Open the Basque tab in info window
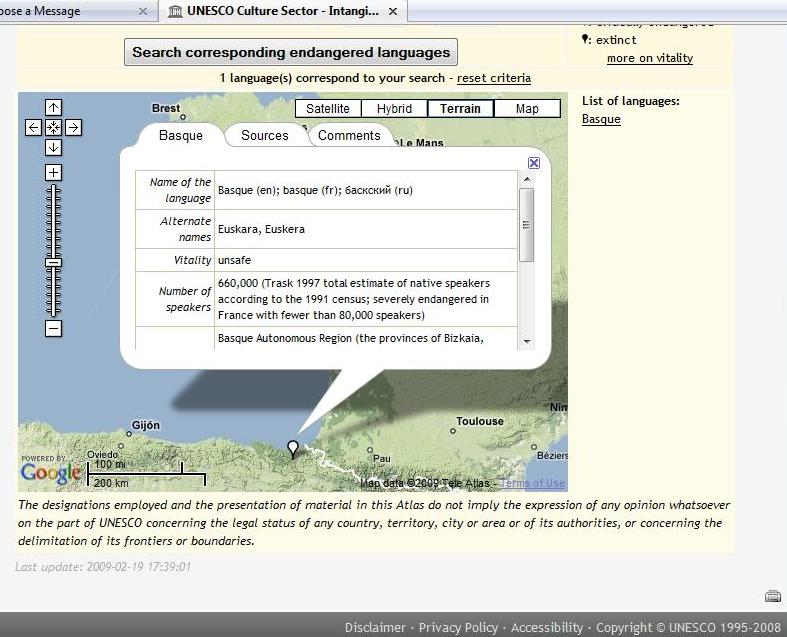 [x=181, y=136]
